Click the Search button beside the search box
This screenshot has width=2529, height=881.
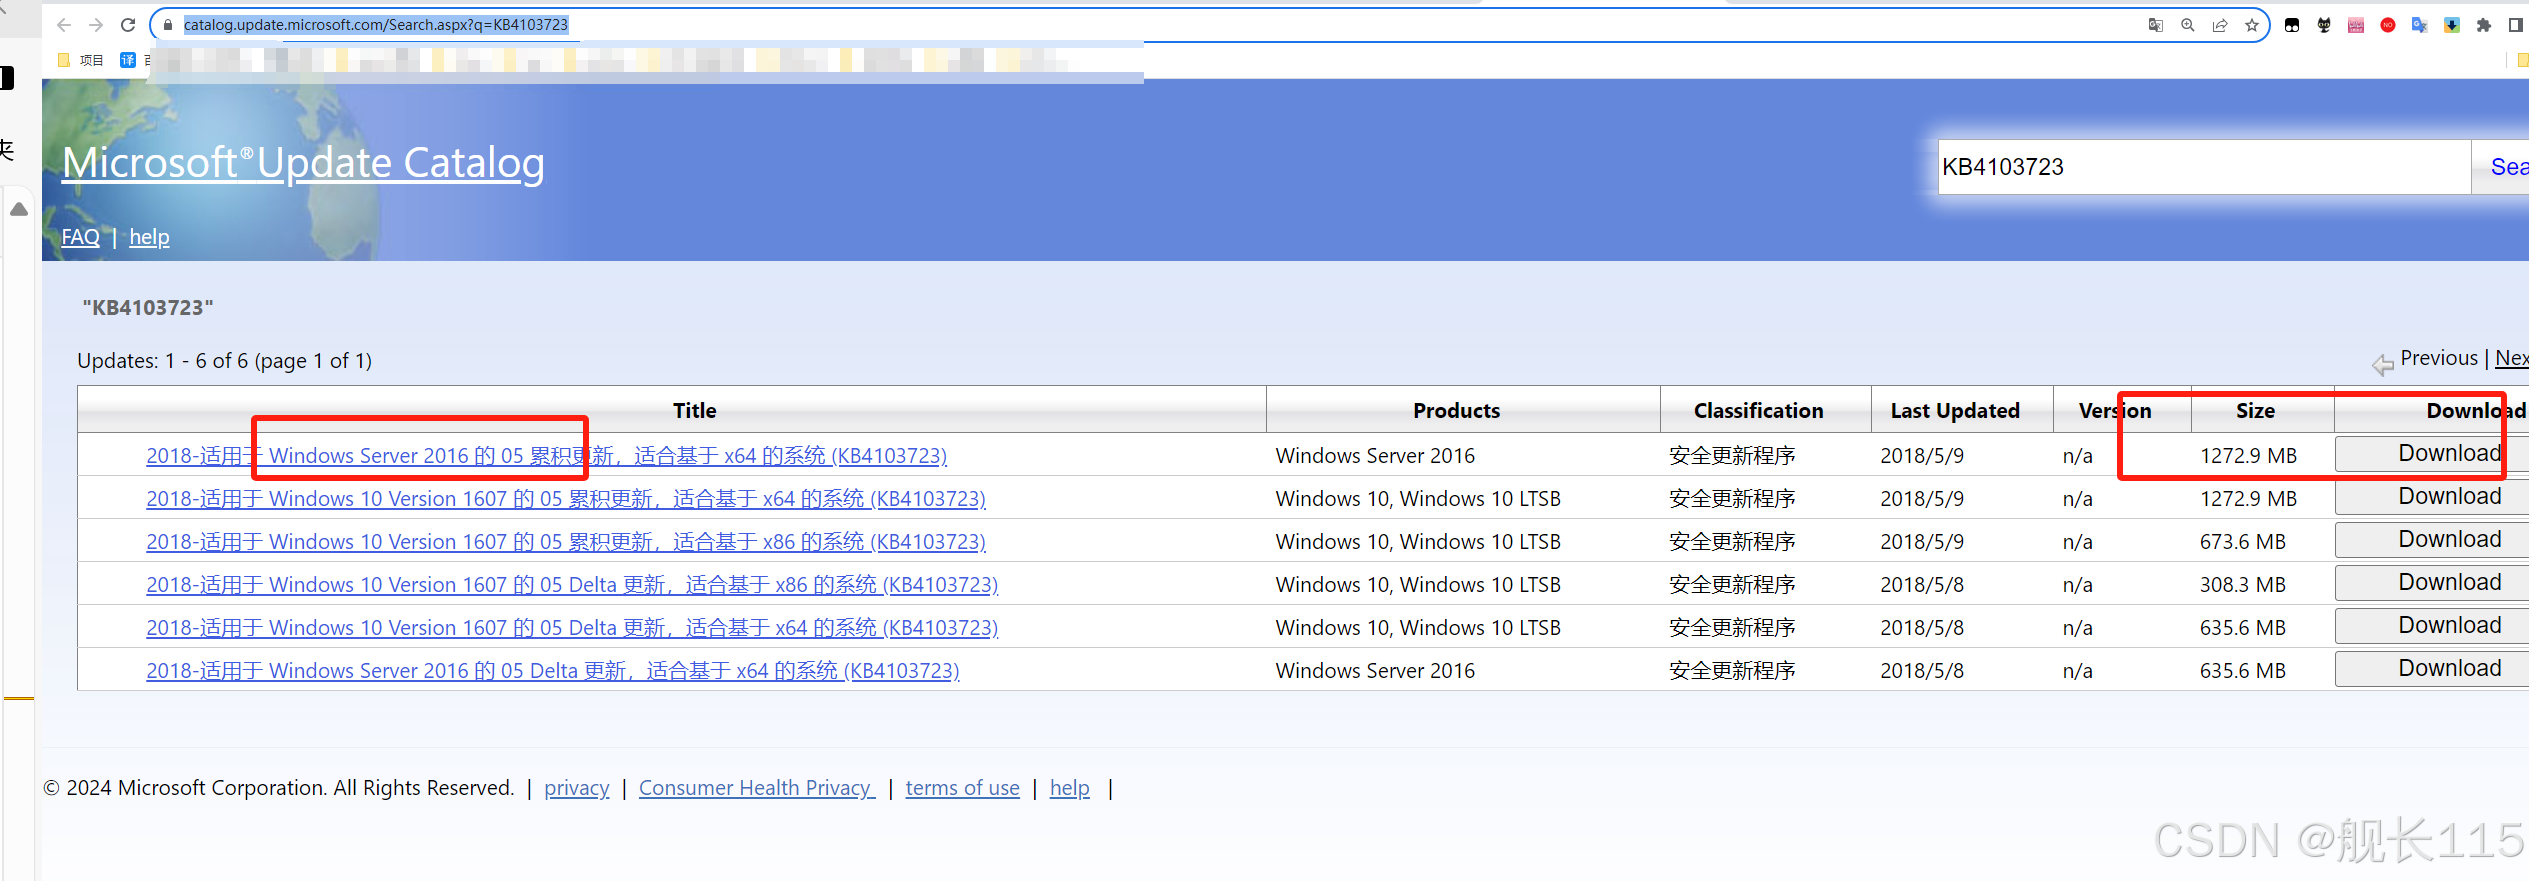tap(2502, 167)
